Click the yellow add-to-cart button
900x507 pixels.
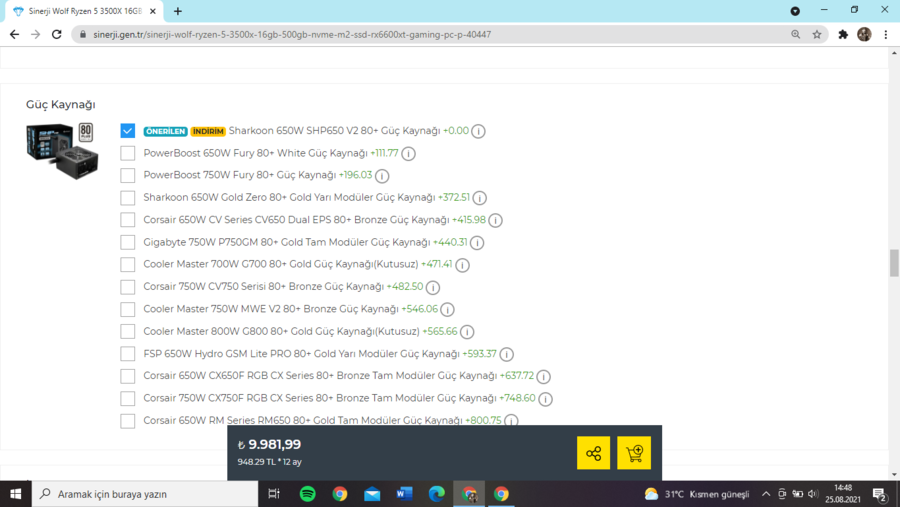tap(634, 453)
